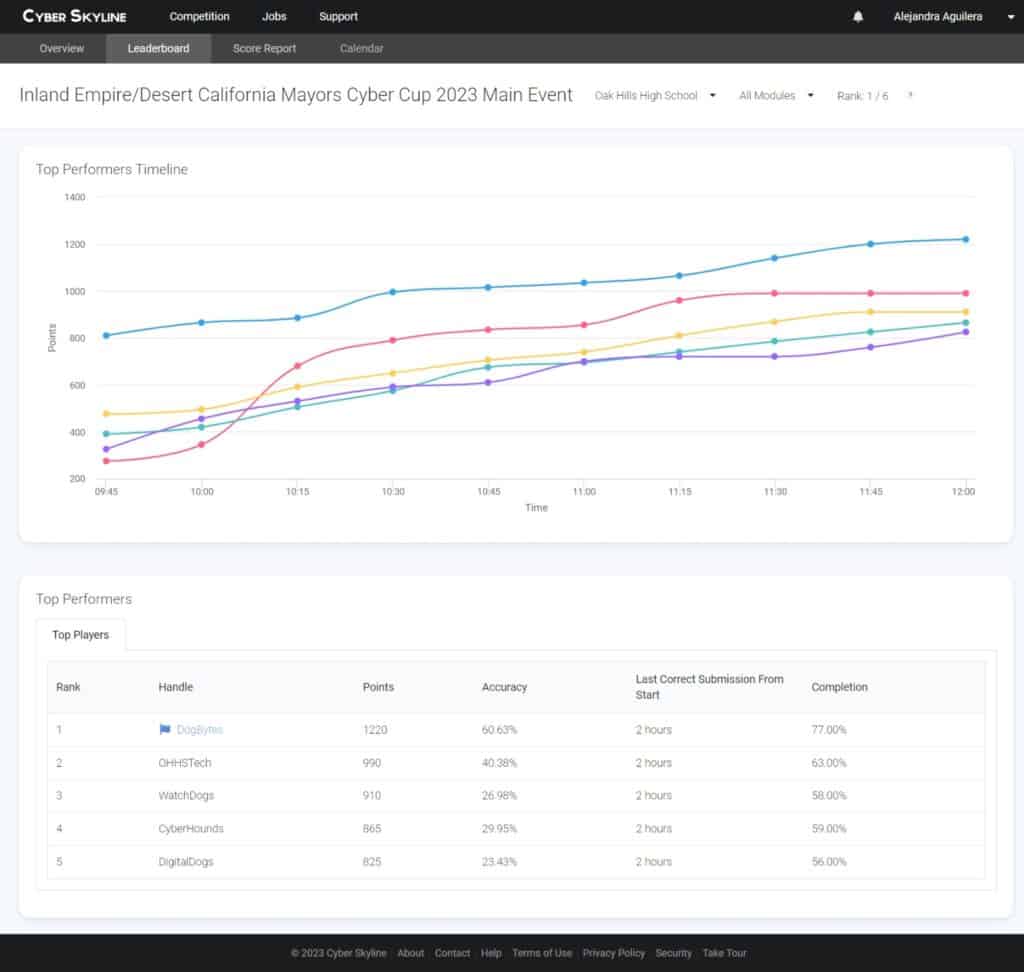Screen dimensions: 1024x972
Task: Click the help icon next to Rank
Action: (x=910, y=96)
